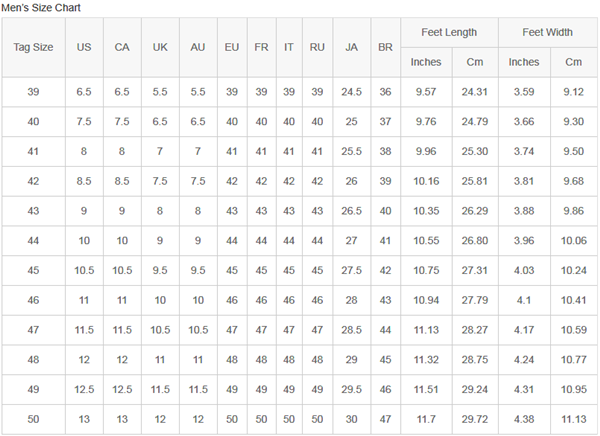
Task: Select the UK column header
Action: 160,47
